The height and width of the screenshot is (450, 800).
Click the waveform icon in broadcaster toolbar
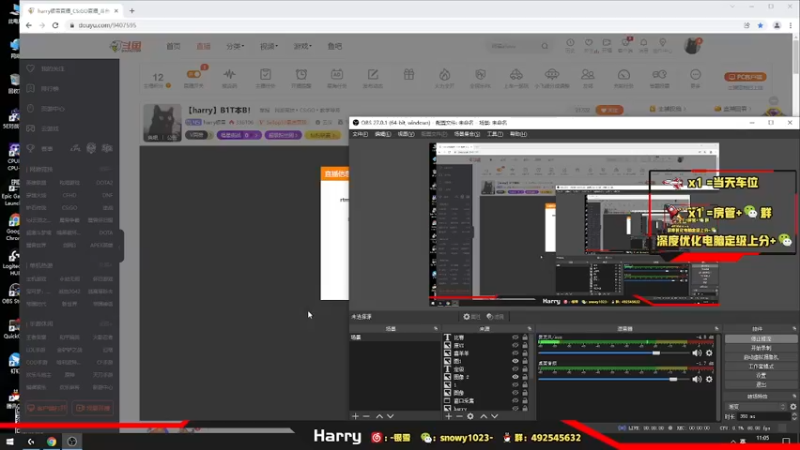230,74
